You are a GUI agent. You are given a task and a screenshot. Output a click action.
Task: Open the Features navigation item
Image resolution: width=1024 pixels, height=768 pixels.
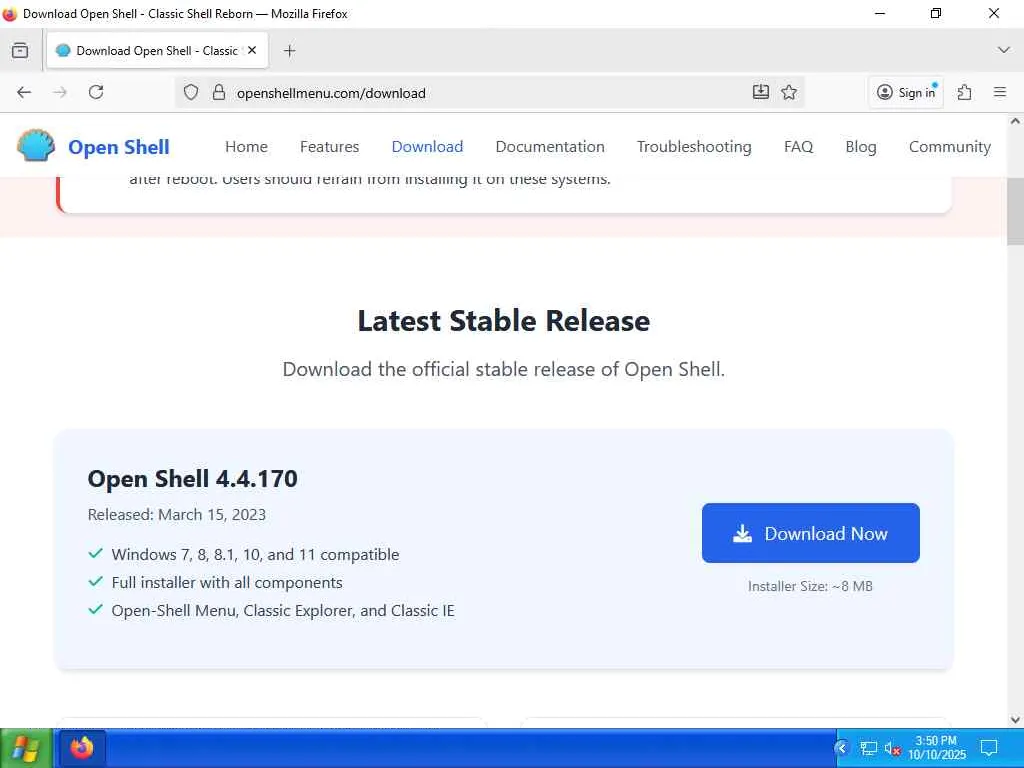pos(329,146)
